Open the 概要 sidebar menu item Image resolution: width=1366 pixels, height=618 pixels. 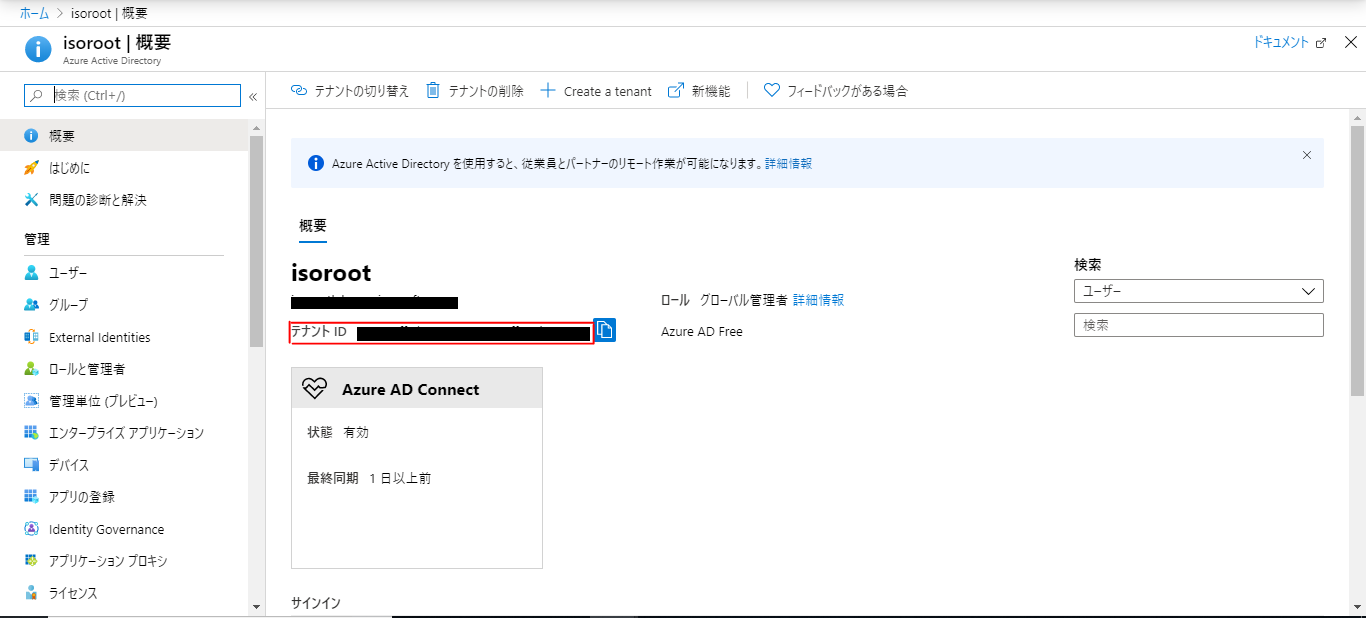[124, 136]
